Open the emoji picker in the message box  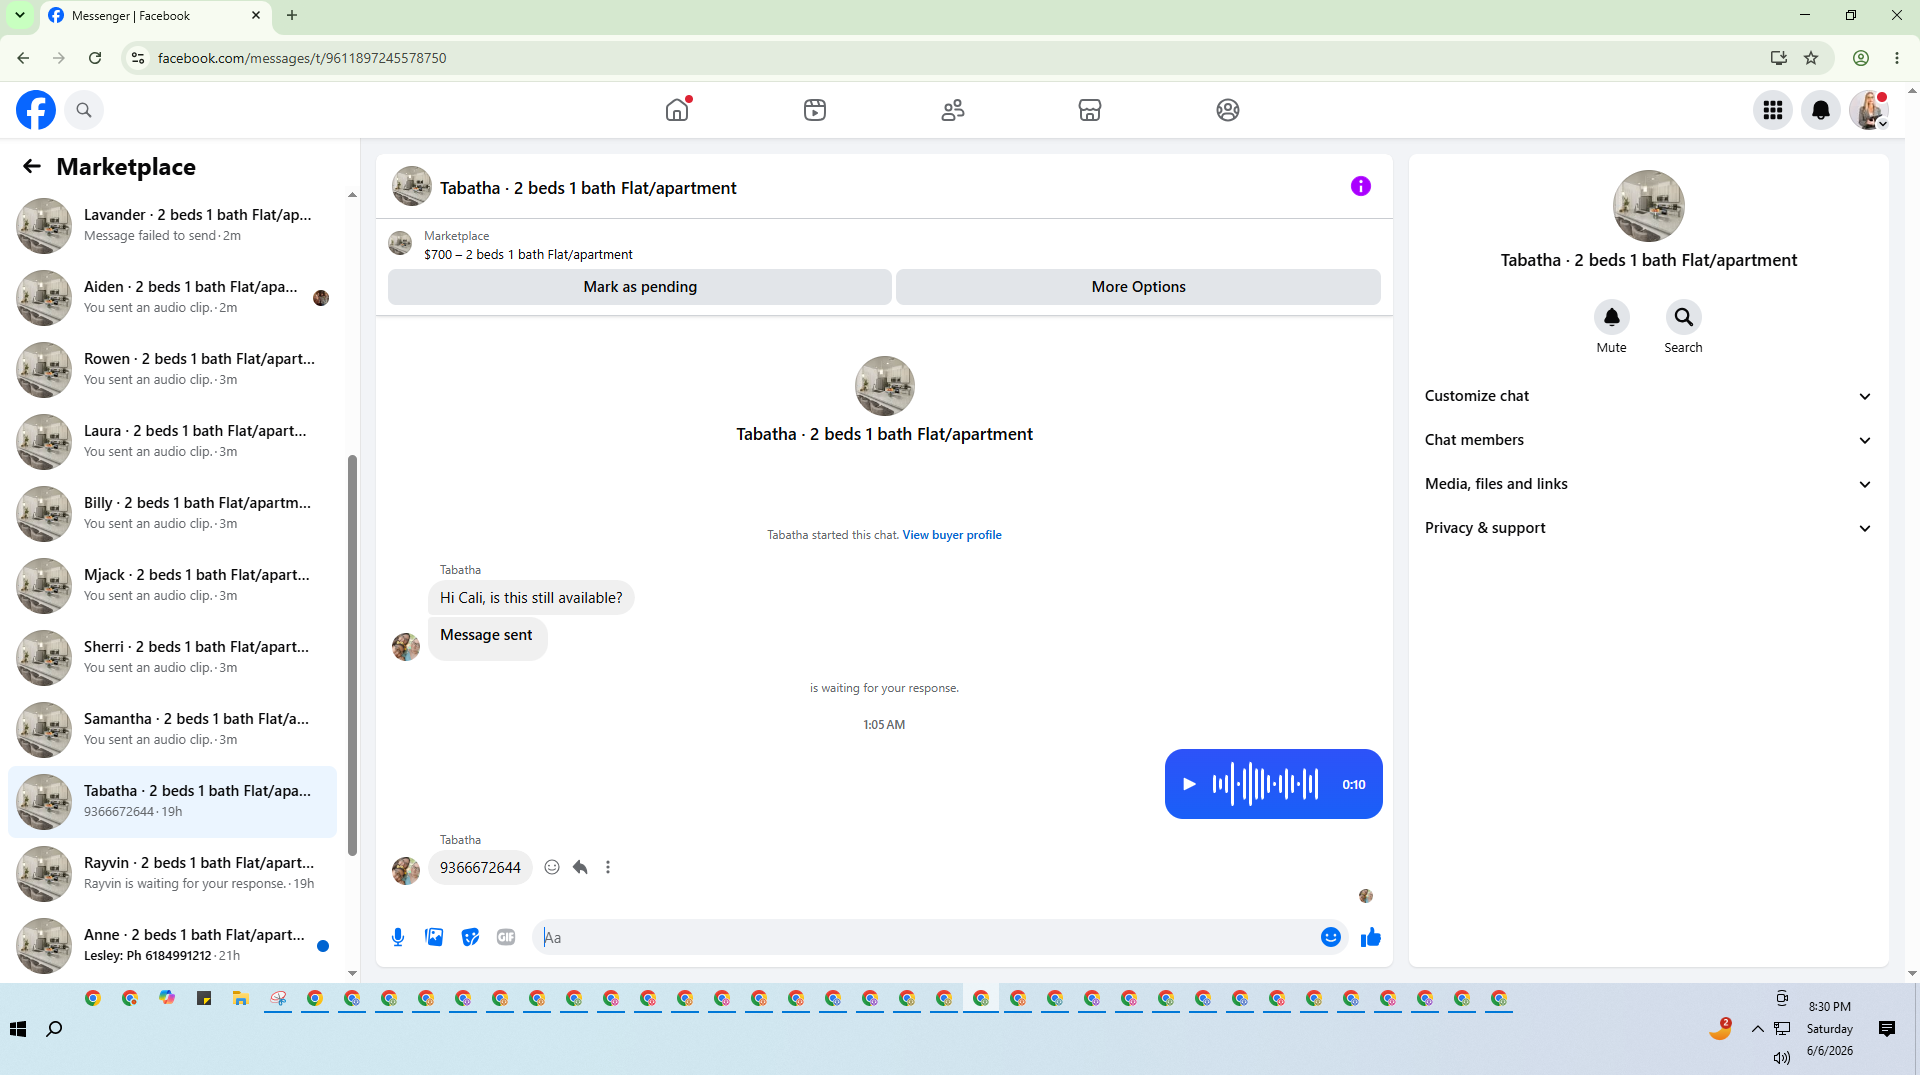point(1330,937)
